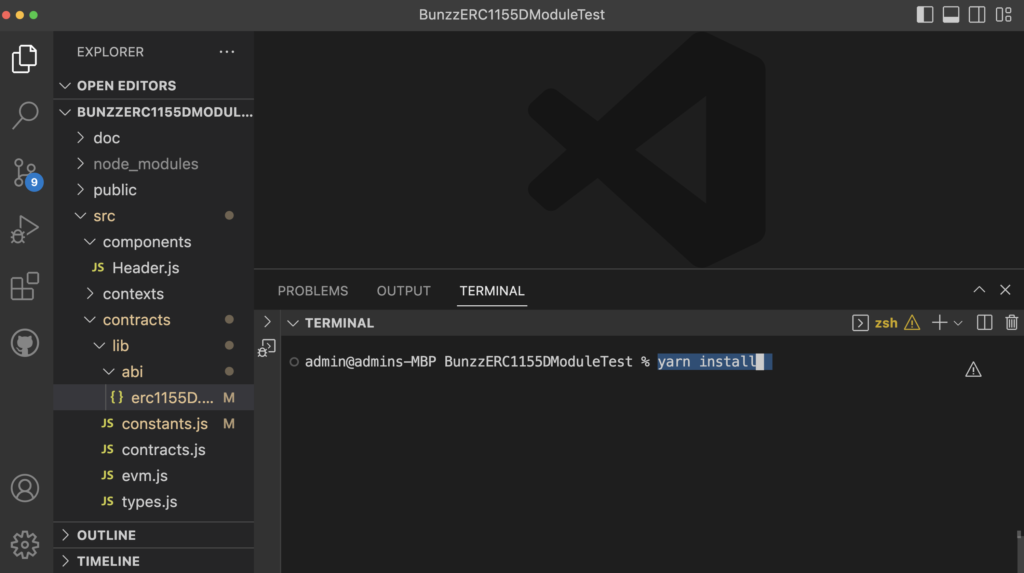Open the Accounts icon
This screenshot has height=573, width=1024.
pos(25,488)
